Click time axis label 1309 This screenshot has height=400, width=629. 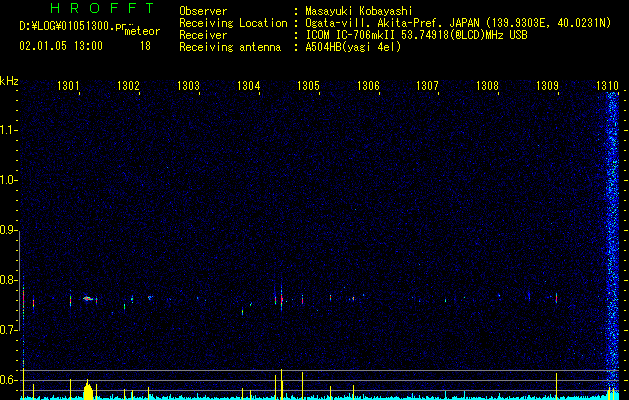coord(547,85)
